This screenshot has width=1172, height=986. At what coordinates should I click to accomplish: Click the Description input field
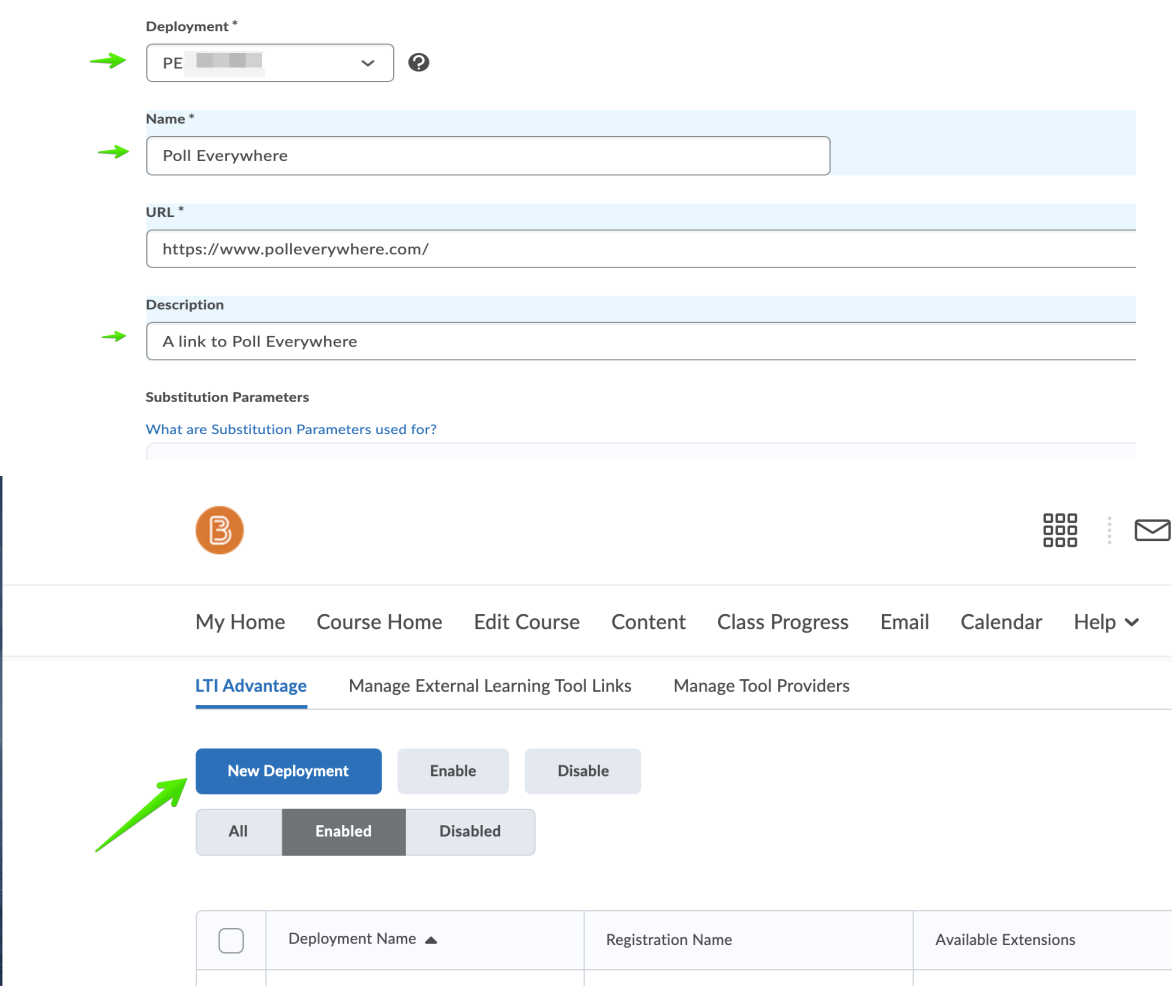[641, 342]
